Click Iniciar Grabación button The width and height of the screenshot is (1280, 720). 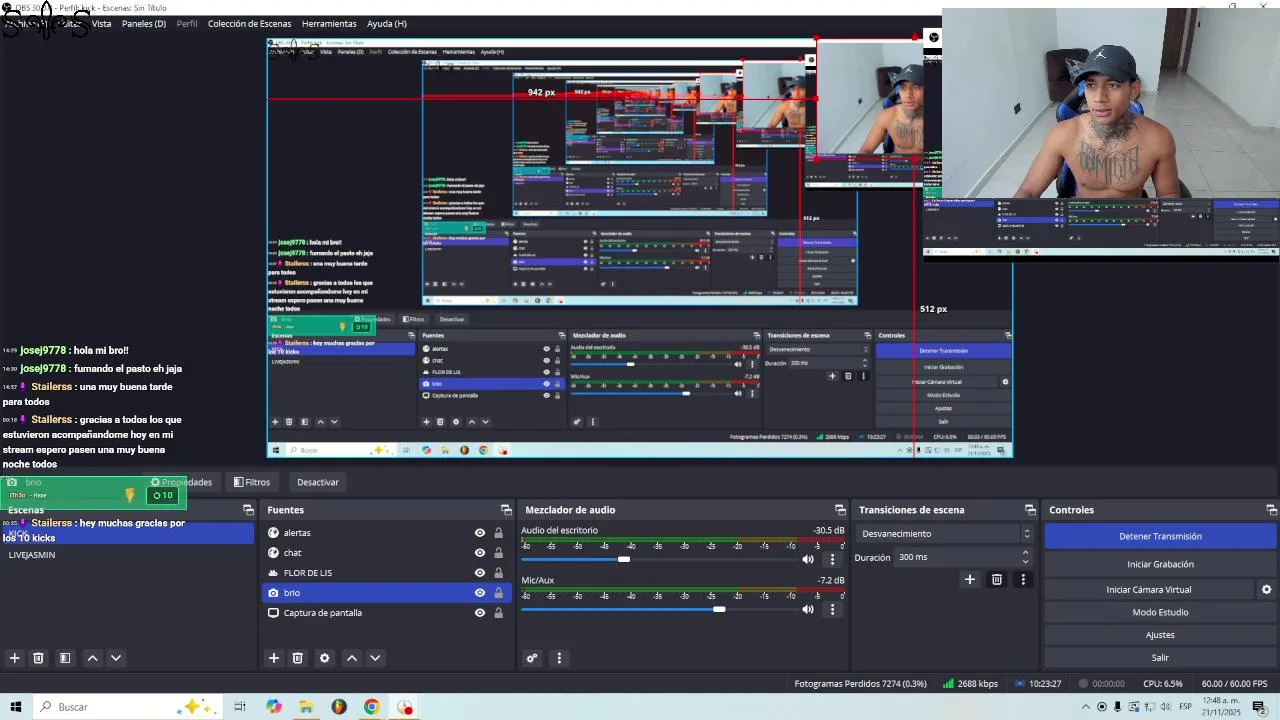click(1160, 564)
